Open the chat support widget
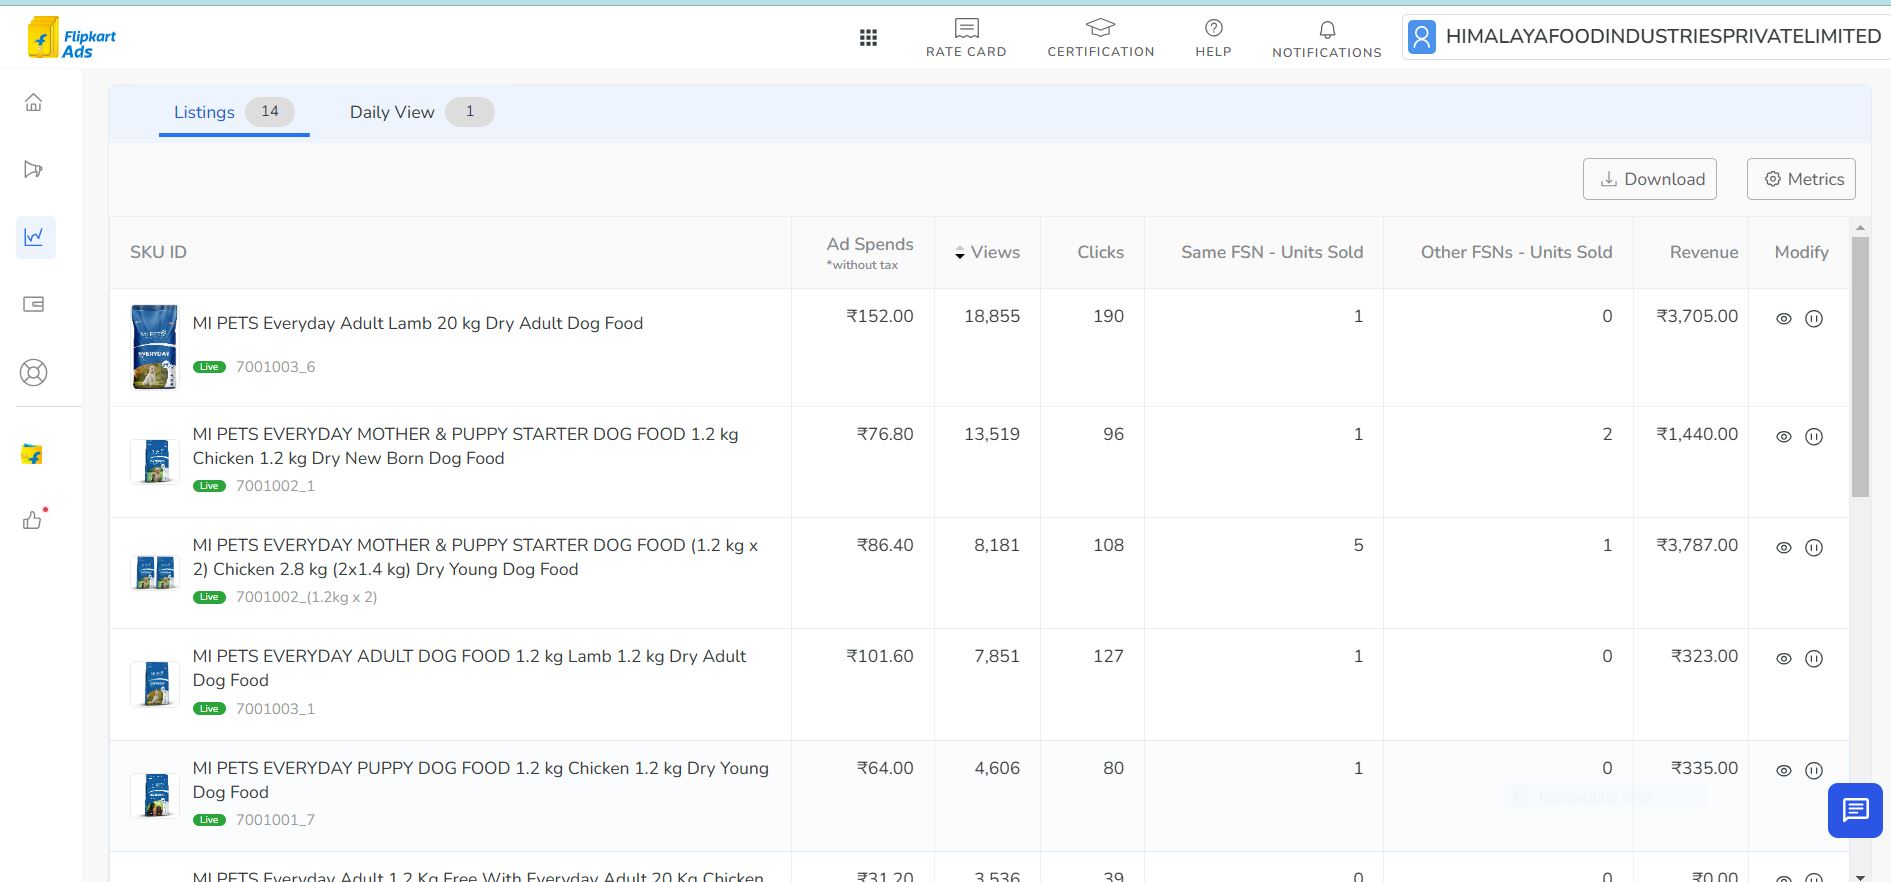The image size is (1891, 882). click(1855, 810)
